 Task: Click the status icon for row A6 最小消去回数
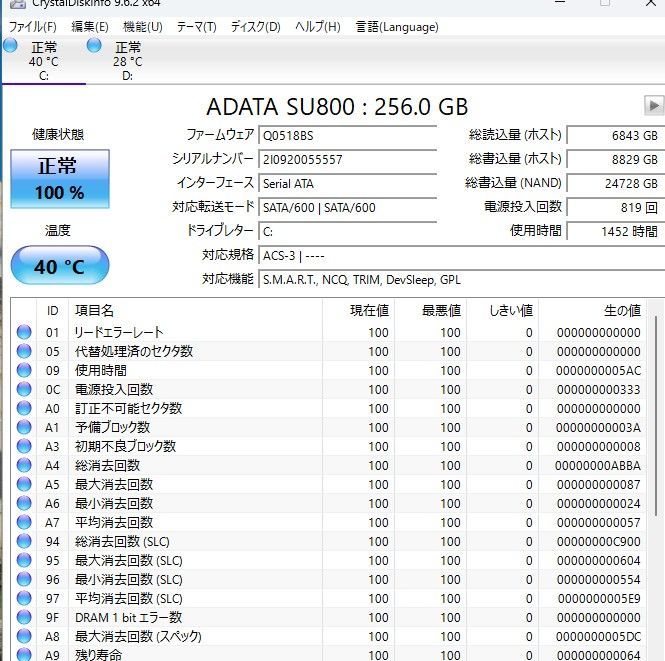pos(24,503)
